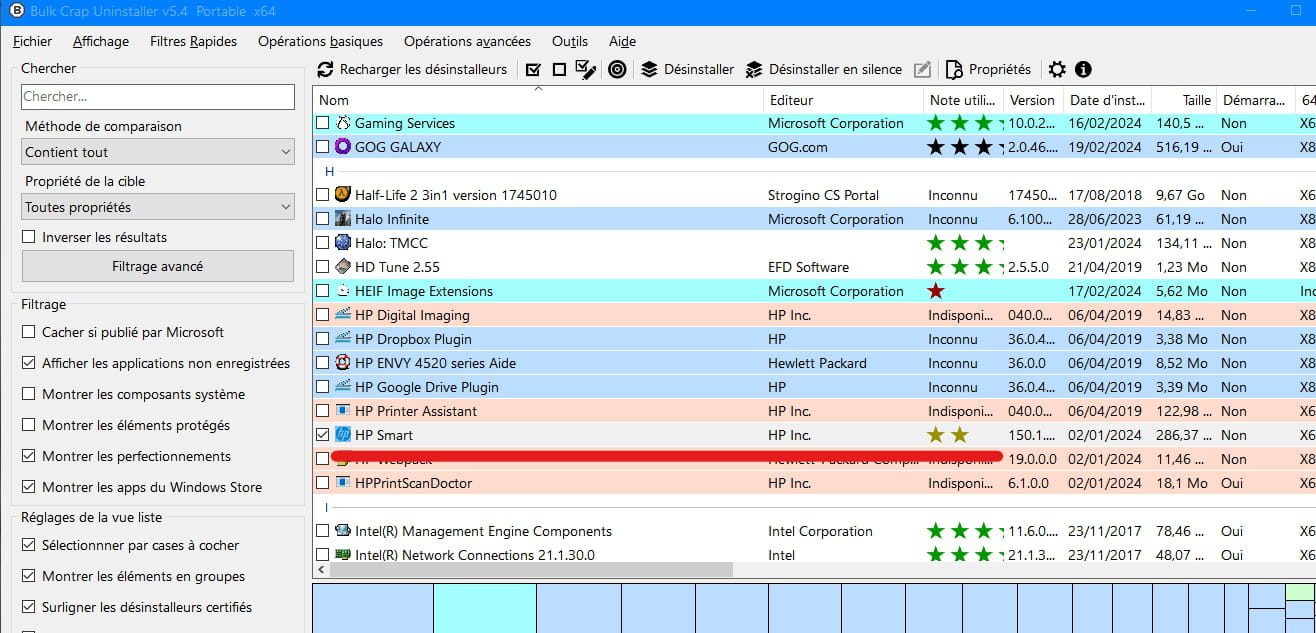
Task: Click the HPPrintScanDoctor app icon
Action: coord(343,483)
